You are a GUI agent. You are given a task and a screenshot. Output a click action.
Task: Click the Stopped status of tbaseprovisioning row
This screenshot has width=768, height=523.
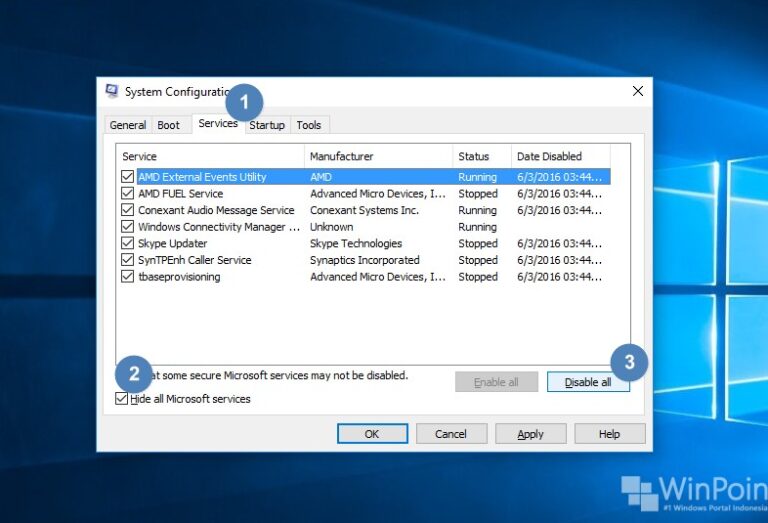tap(478, 277)
